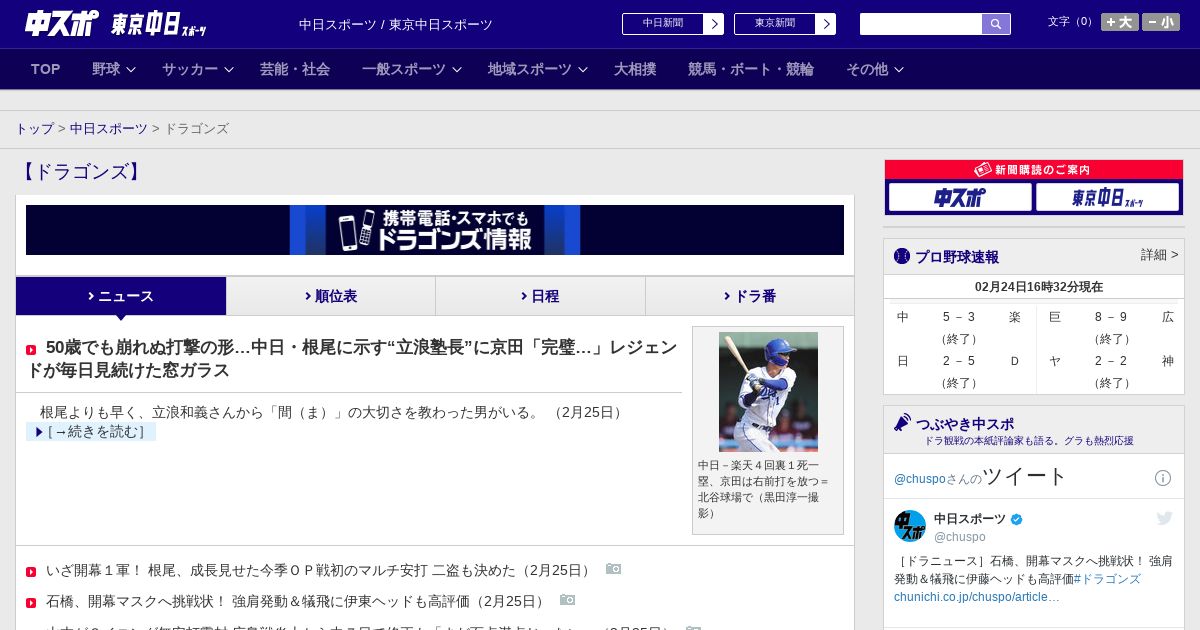Click the Chunichi Sports logo in header

tap(62, 23)
